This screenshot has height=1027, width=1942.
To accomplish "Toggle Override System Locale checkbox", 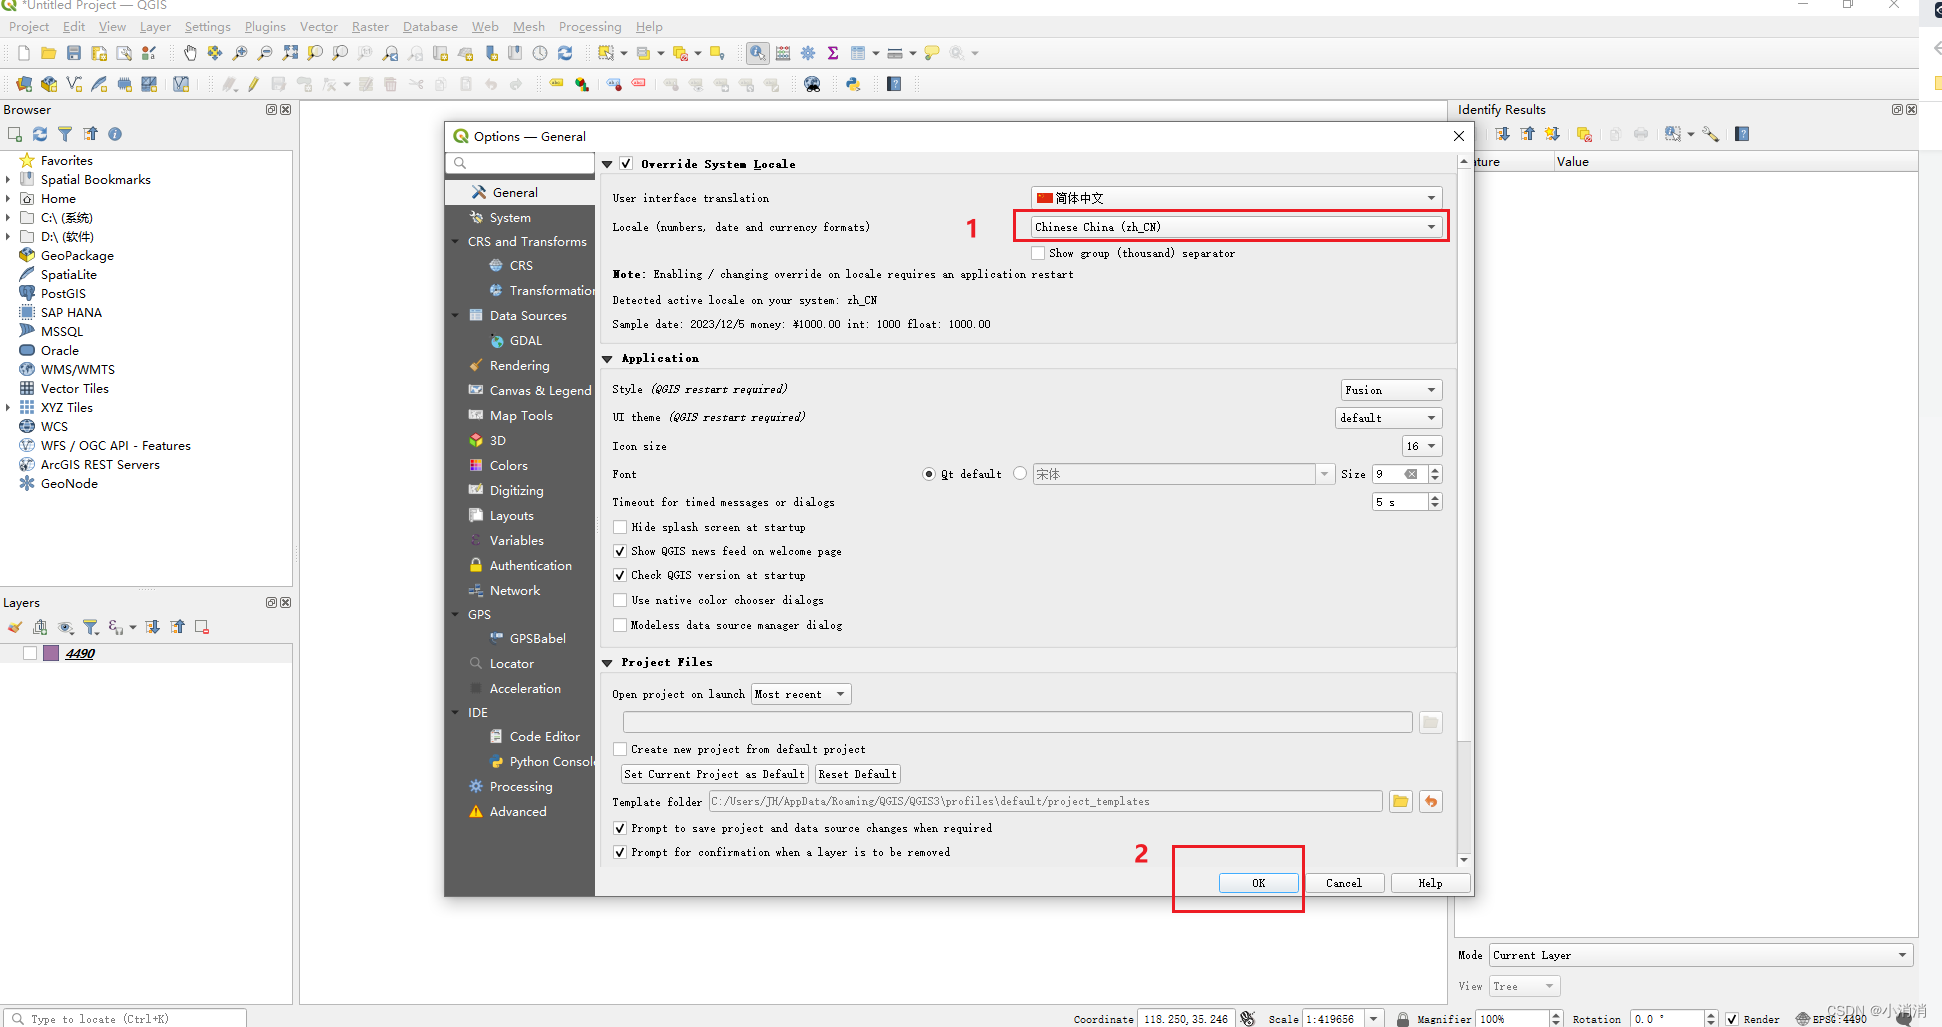I will (x=626, y=164).
